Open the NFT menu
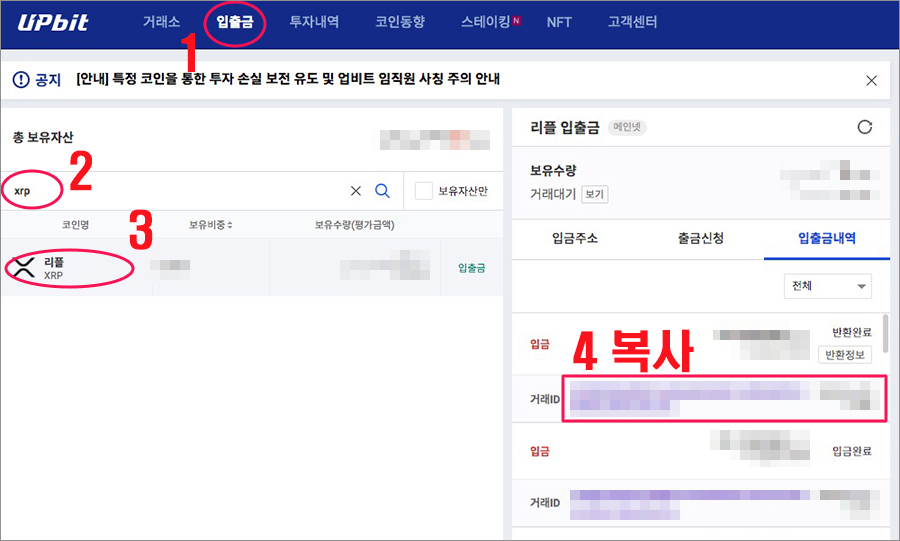 point(559,22)
